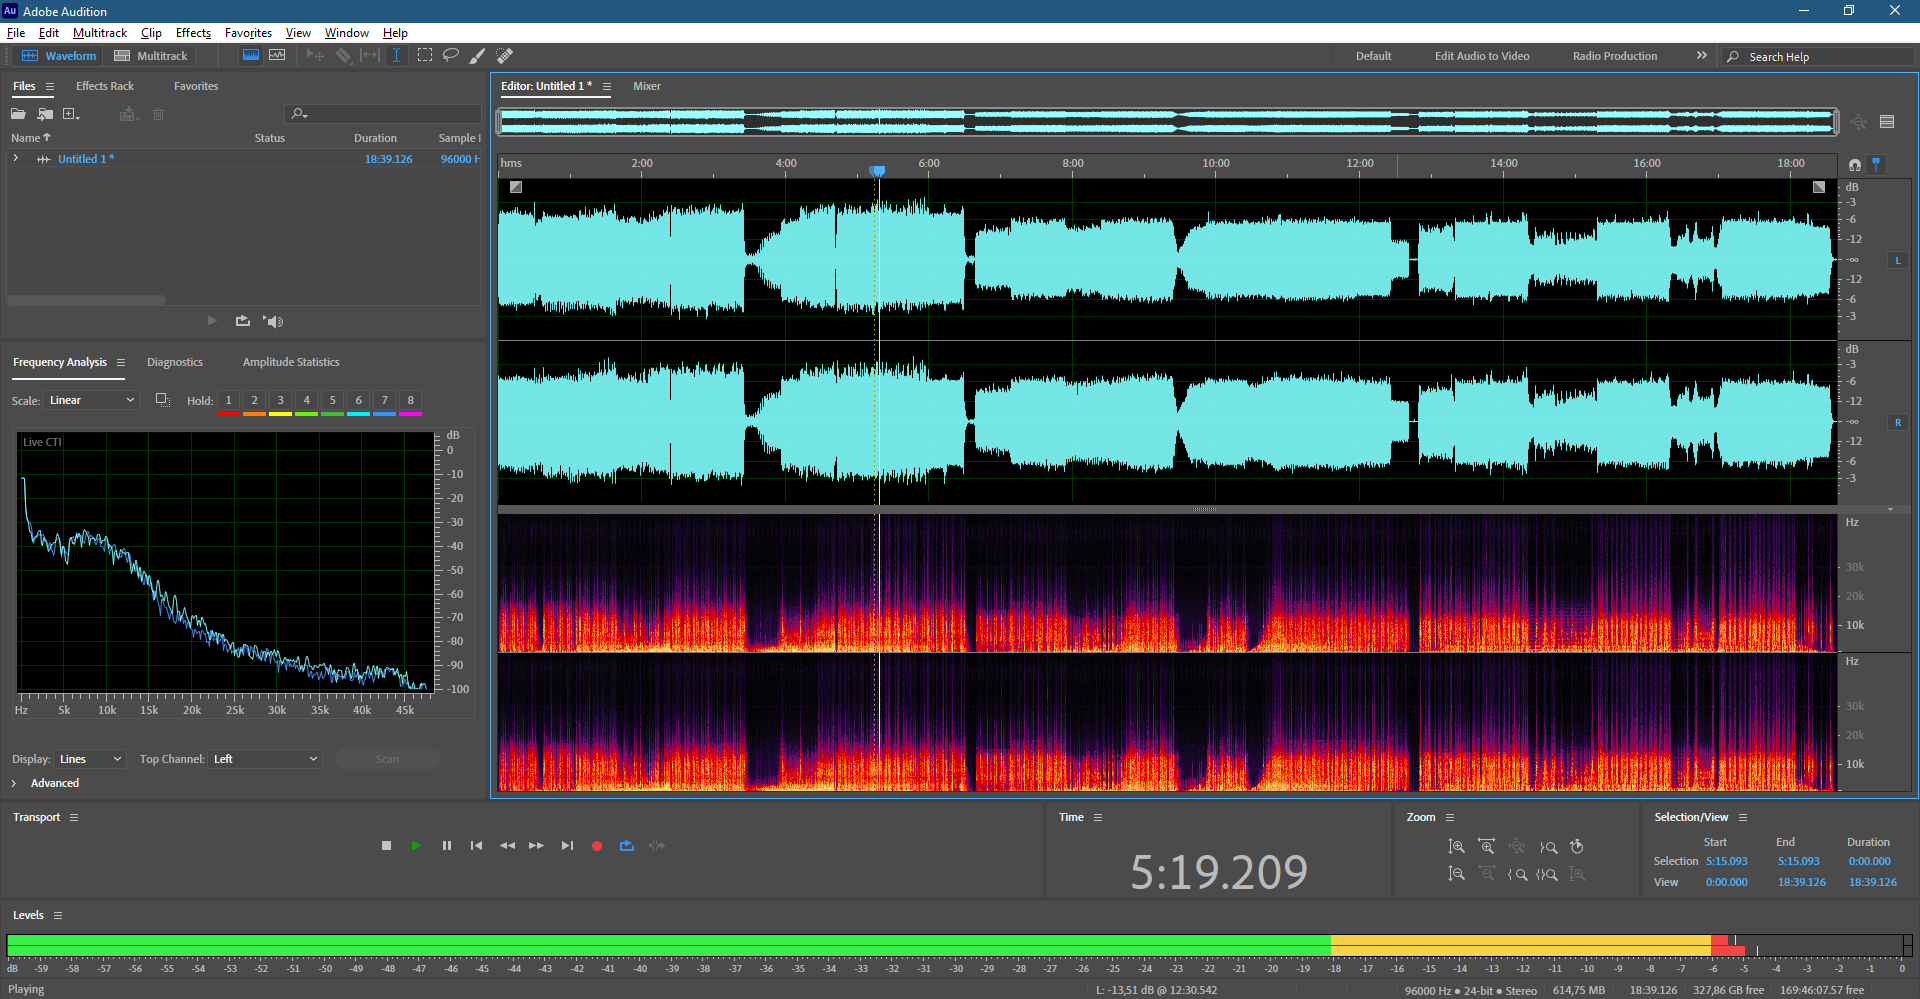Image resolution: width=1920 pixels, height=999 pixels.
Task: Select the Edit Audio to Video workspace
Action: pyautogui.click(x=1482, y=56)
